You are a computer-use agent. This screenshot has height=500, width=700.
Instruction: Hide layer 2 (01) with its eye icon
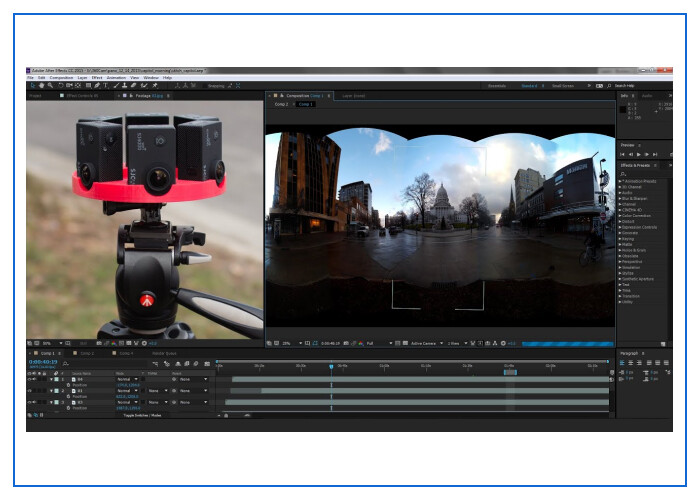coord(29,391)
